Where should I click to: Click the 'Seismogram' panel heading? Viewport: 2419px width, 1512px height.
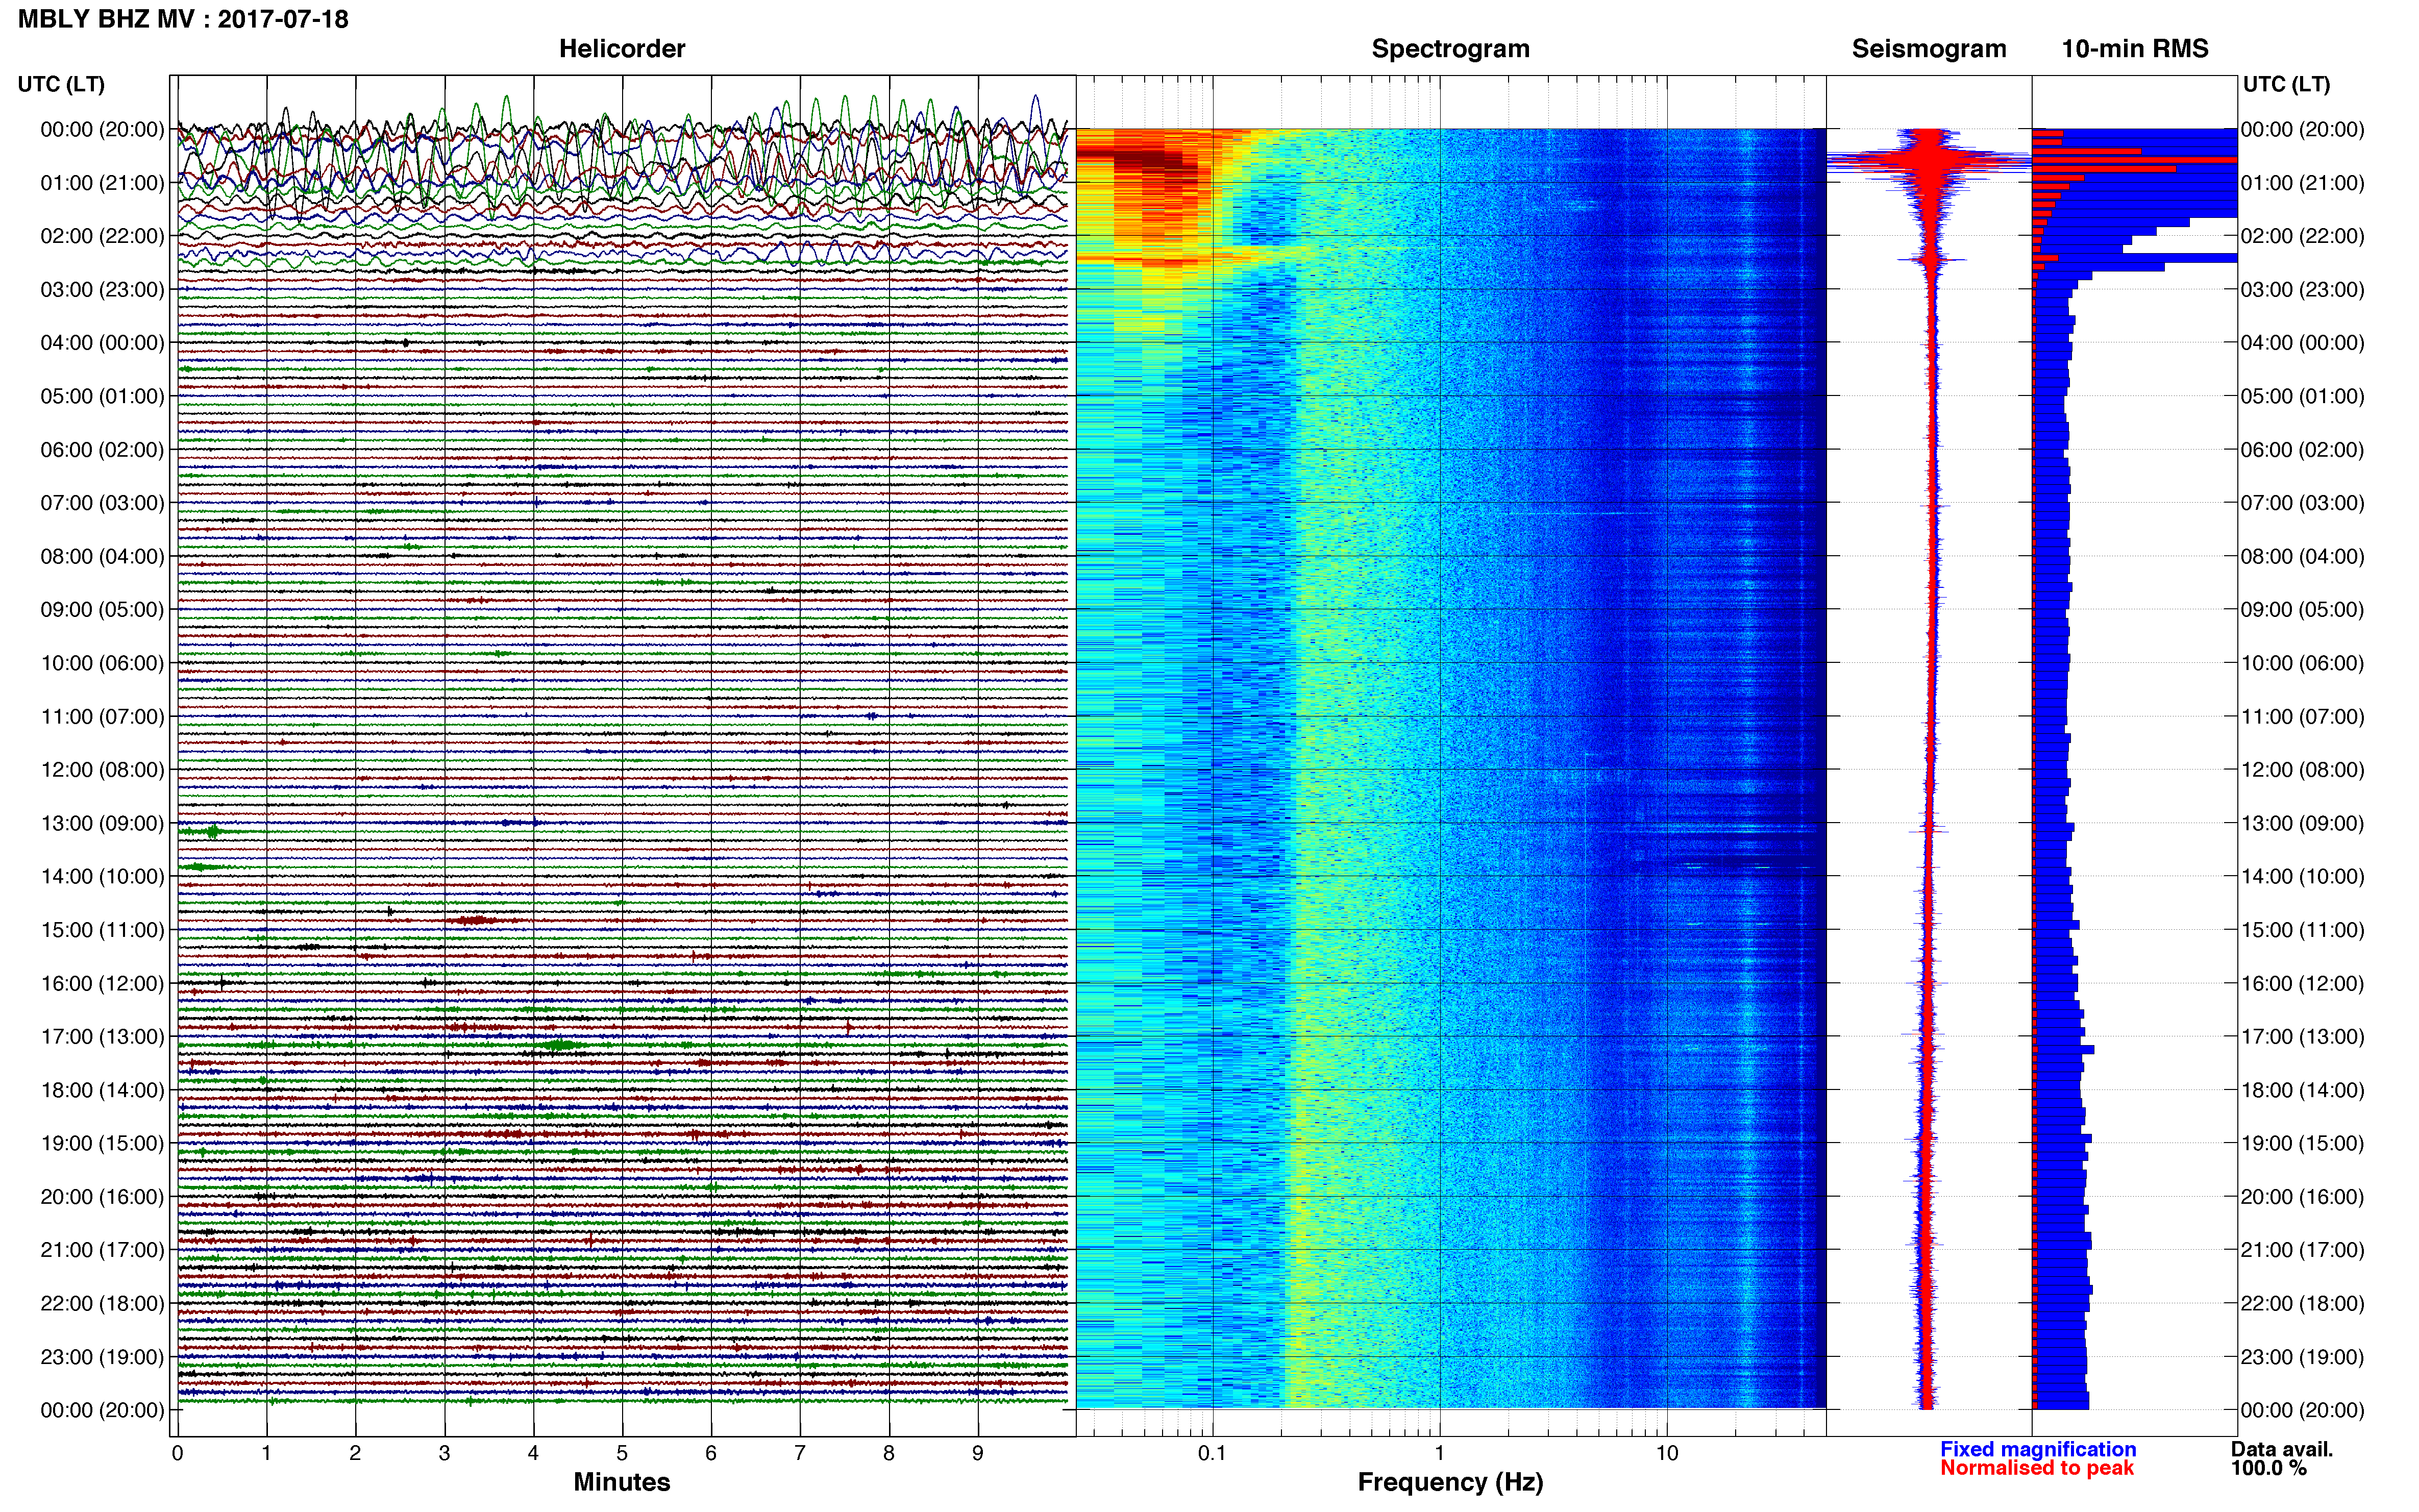pyautogui.click(x=1929, y=49)
